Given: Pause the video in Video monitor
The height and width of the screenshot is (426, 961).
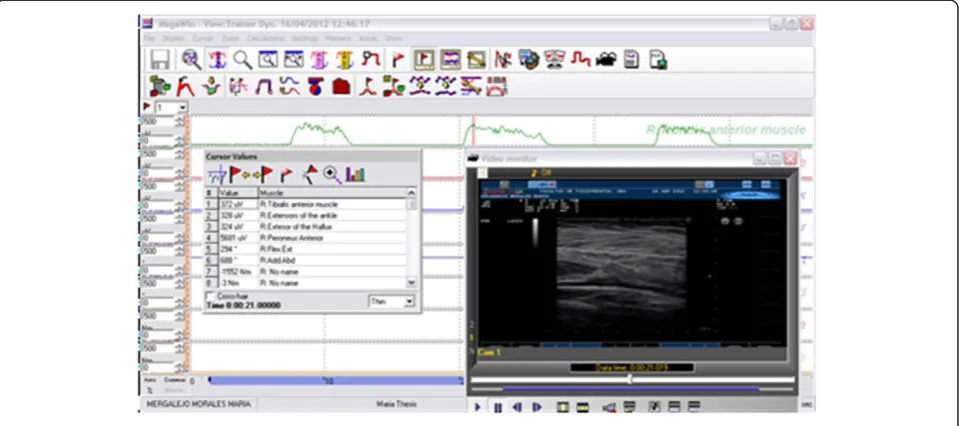Looking at the screenshot, I should 498,407.
